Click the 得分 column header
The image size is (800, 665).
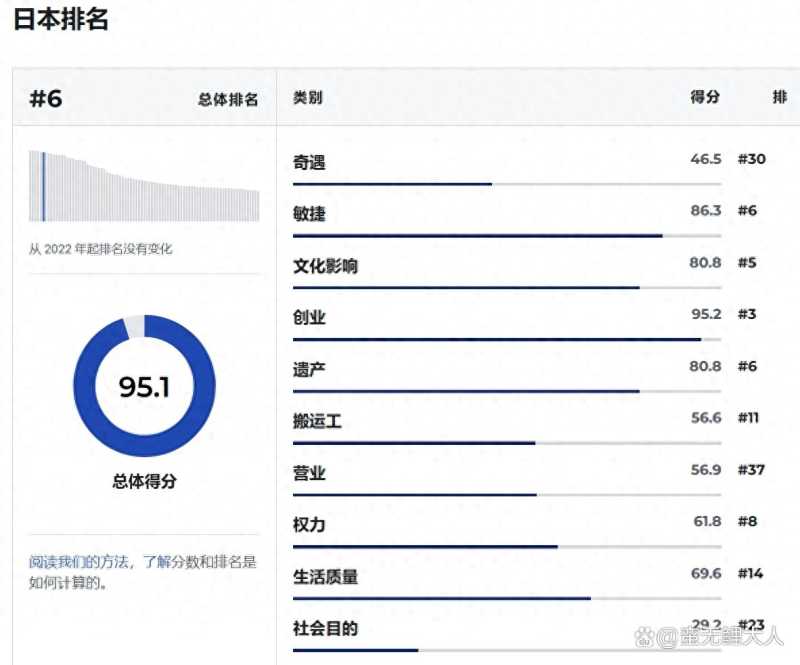tap(705, 98)
